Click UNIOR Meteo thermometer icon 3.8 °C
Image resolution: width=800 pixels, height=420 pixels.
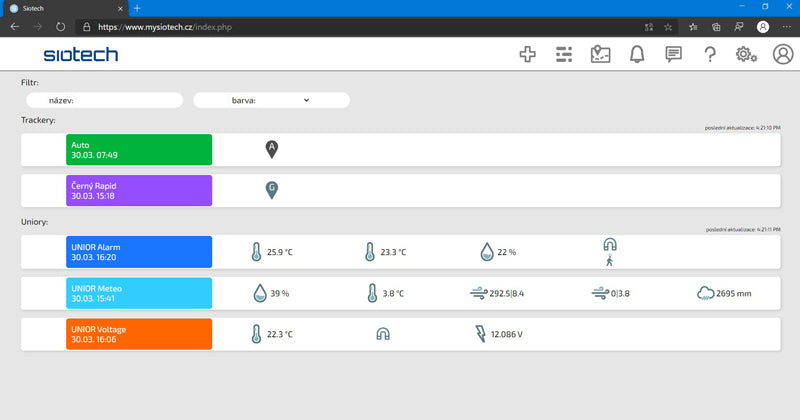[x=372, y=293]
